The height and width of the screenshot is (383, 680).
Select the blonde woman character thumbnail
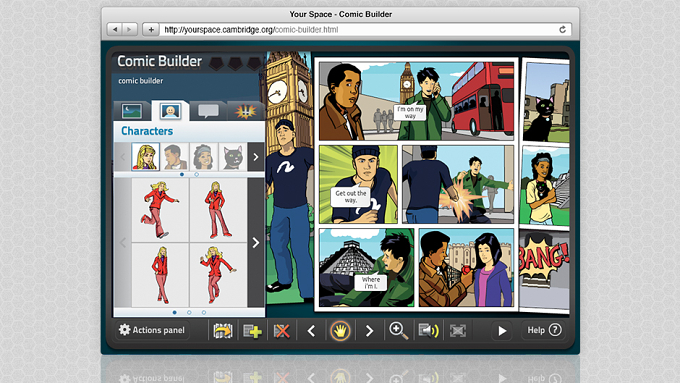145,157
